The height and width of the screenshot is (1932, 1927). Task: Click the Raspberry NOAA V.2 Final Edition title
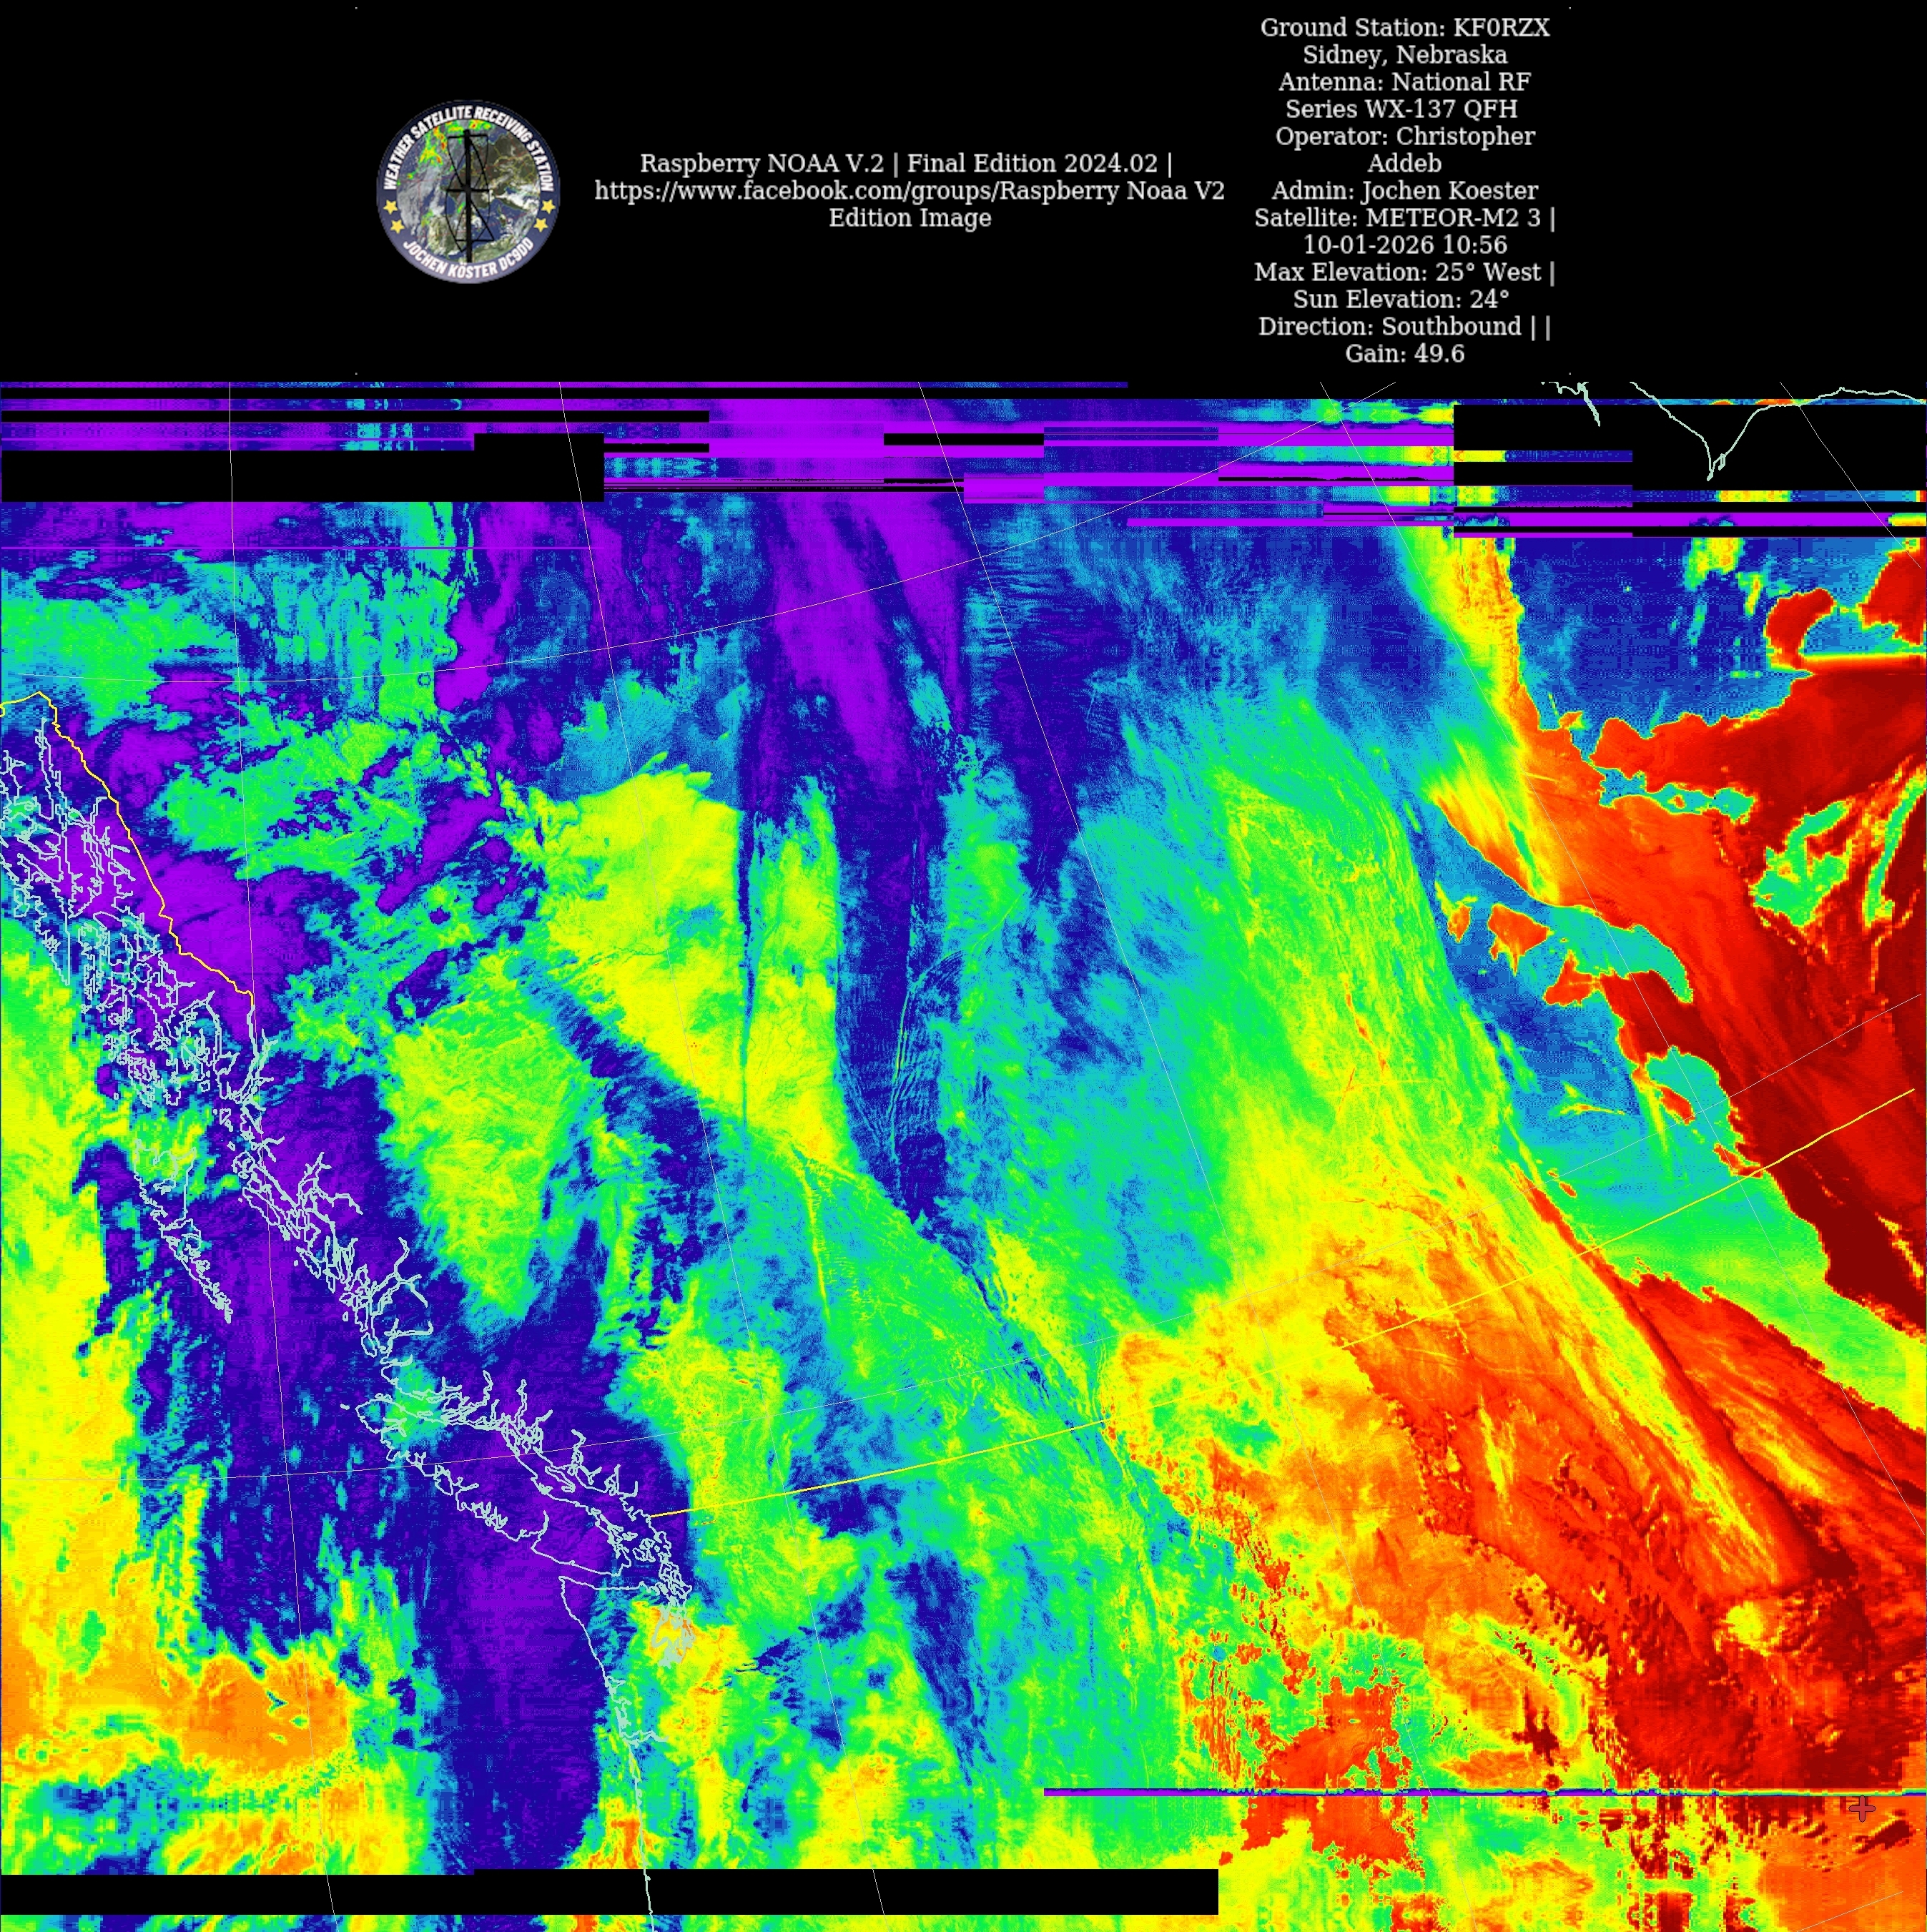tap(906, 164)
